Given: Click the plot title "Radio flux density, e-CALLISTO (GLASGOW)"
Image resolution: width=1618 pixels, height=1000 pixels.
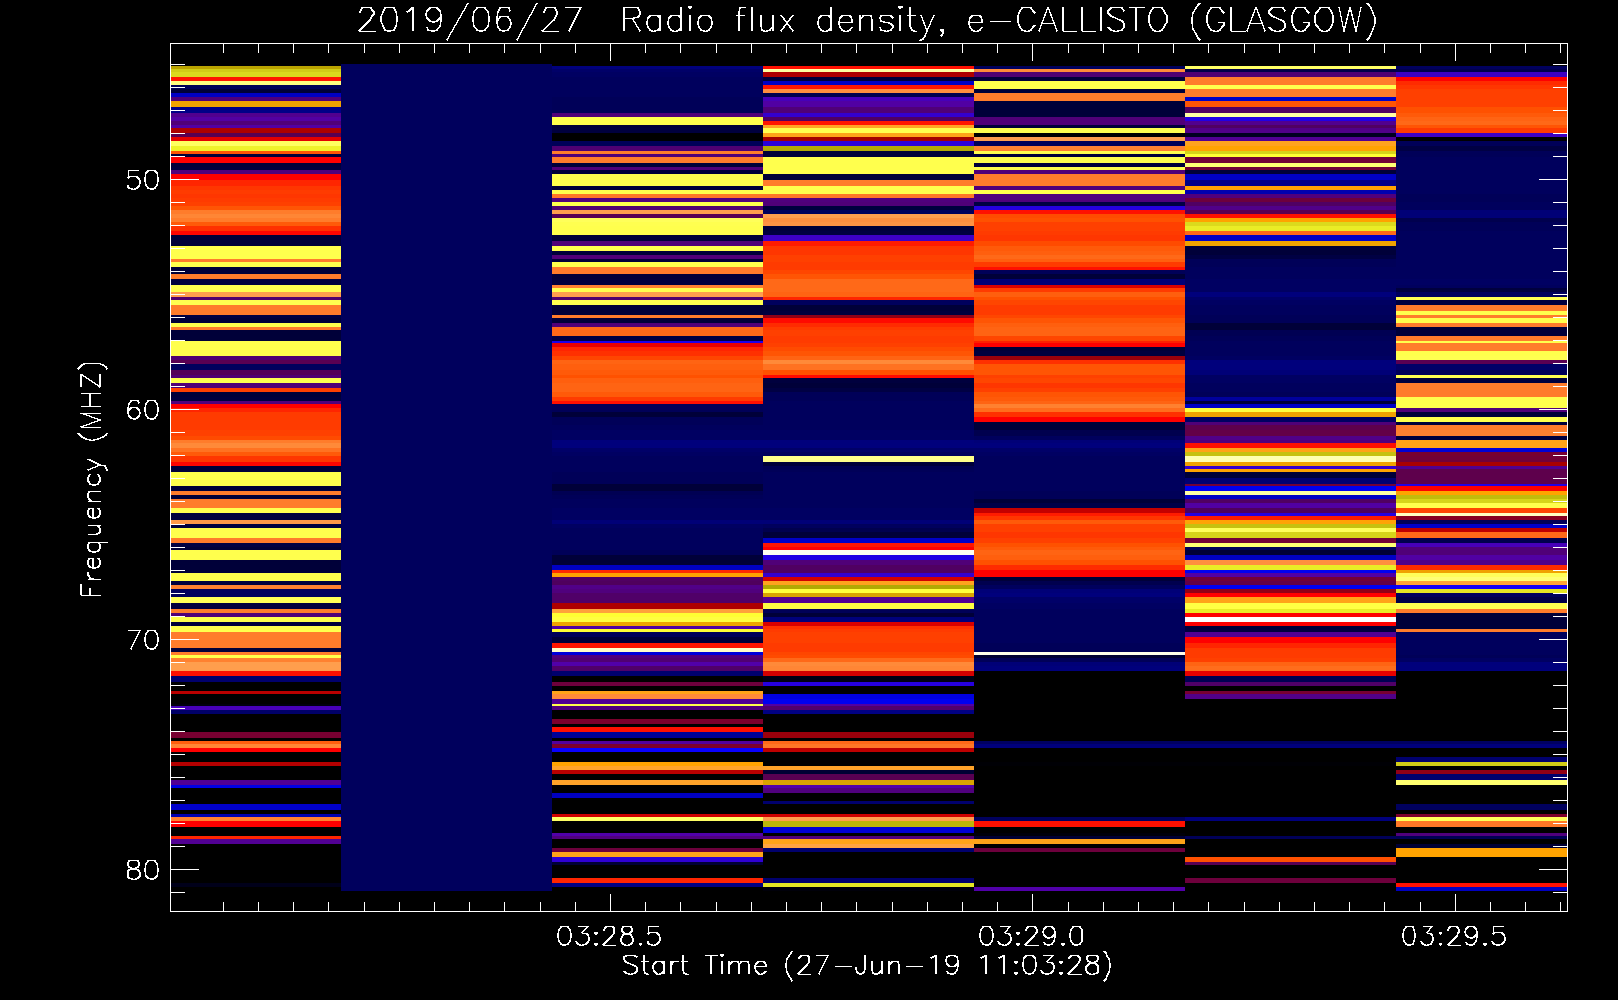Looking at the screenshot, I should 999,21.
